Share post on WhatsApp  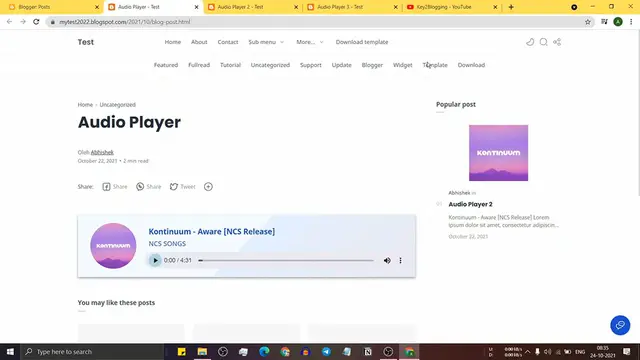(149, 187)
